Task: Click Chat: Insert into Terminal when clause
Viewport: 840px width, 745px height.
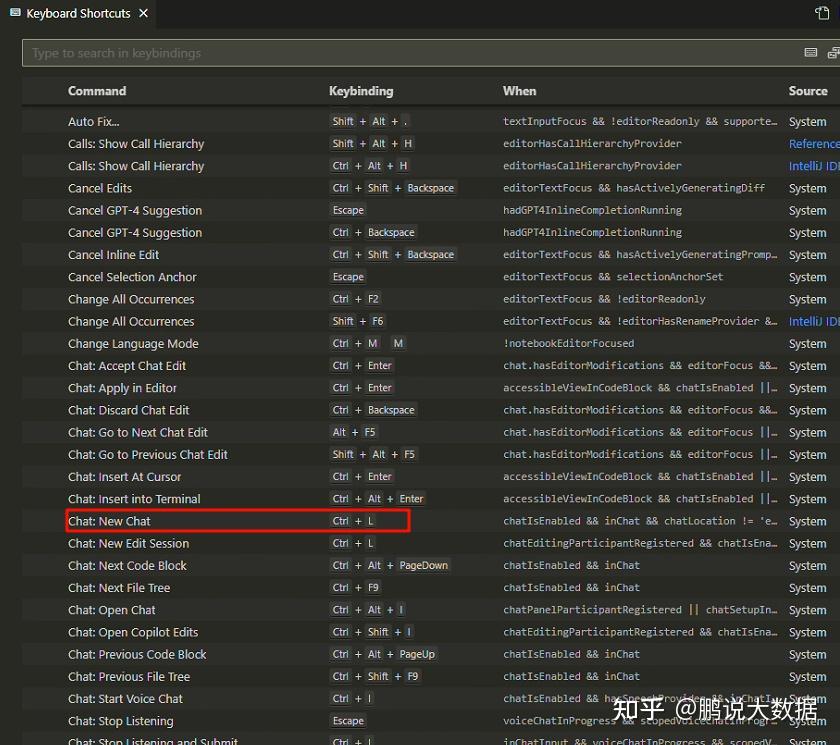Action: coord(640,499)
